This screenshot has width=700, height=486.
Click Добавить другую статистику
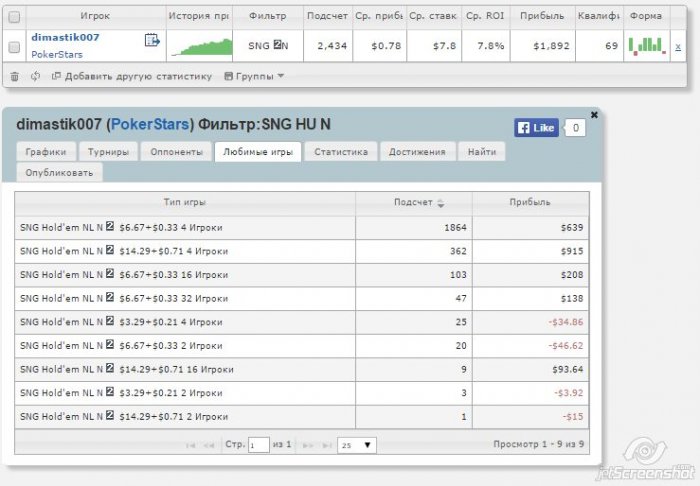[132, 76]
